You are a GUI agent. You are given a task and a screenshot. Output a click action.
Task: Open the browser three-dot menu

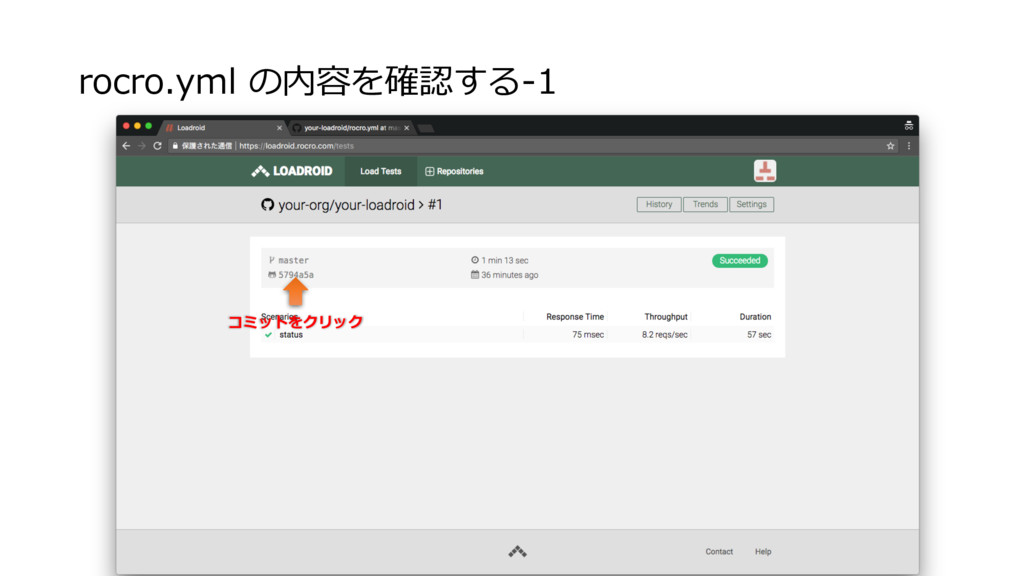908,146
